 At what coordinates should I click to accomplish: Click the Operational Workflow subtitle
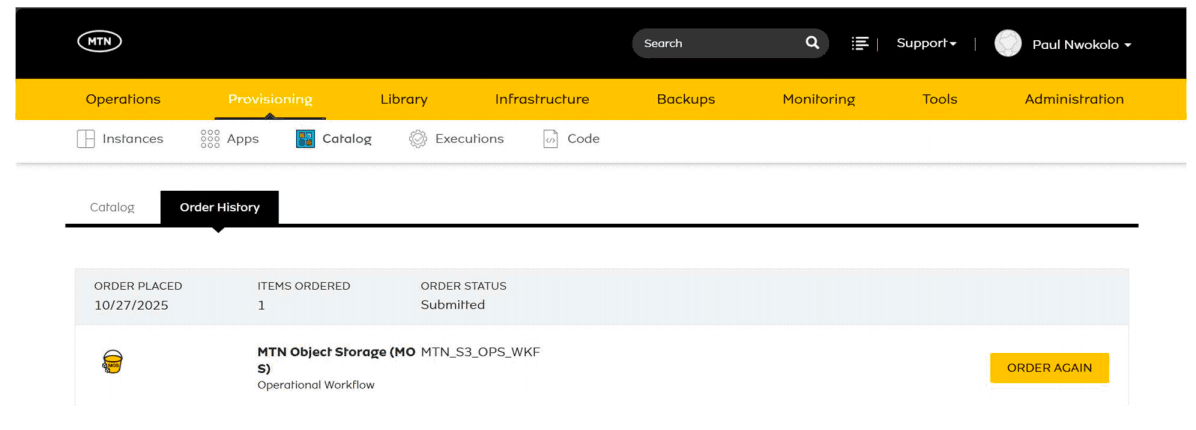[316, 385]
